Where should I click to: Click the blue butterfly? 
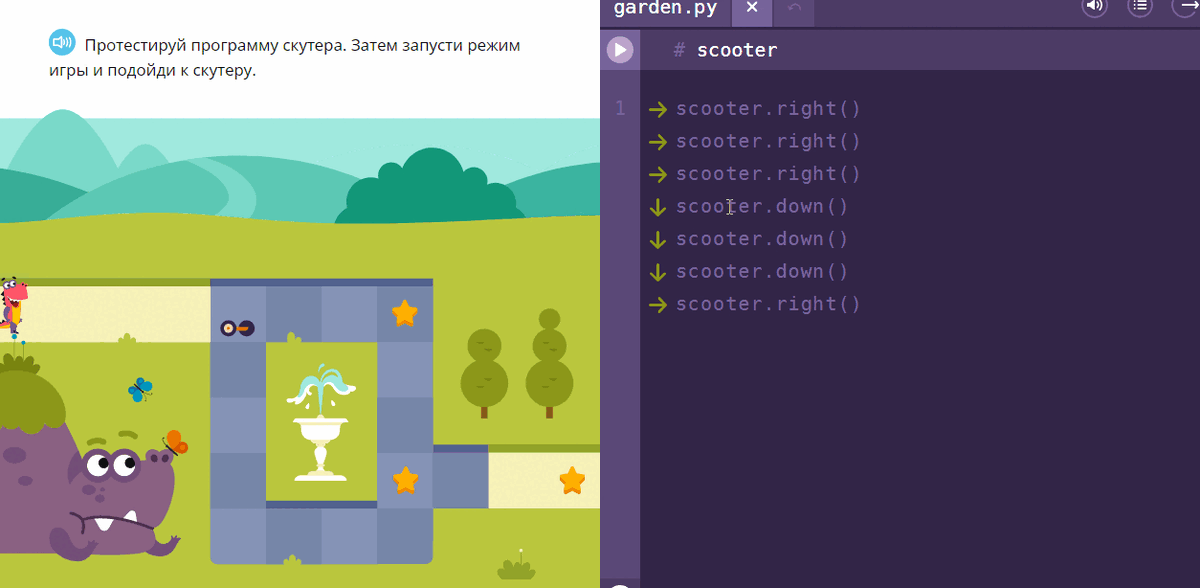point(140,389)
